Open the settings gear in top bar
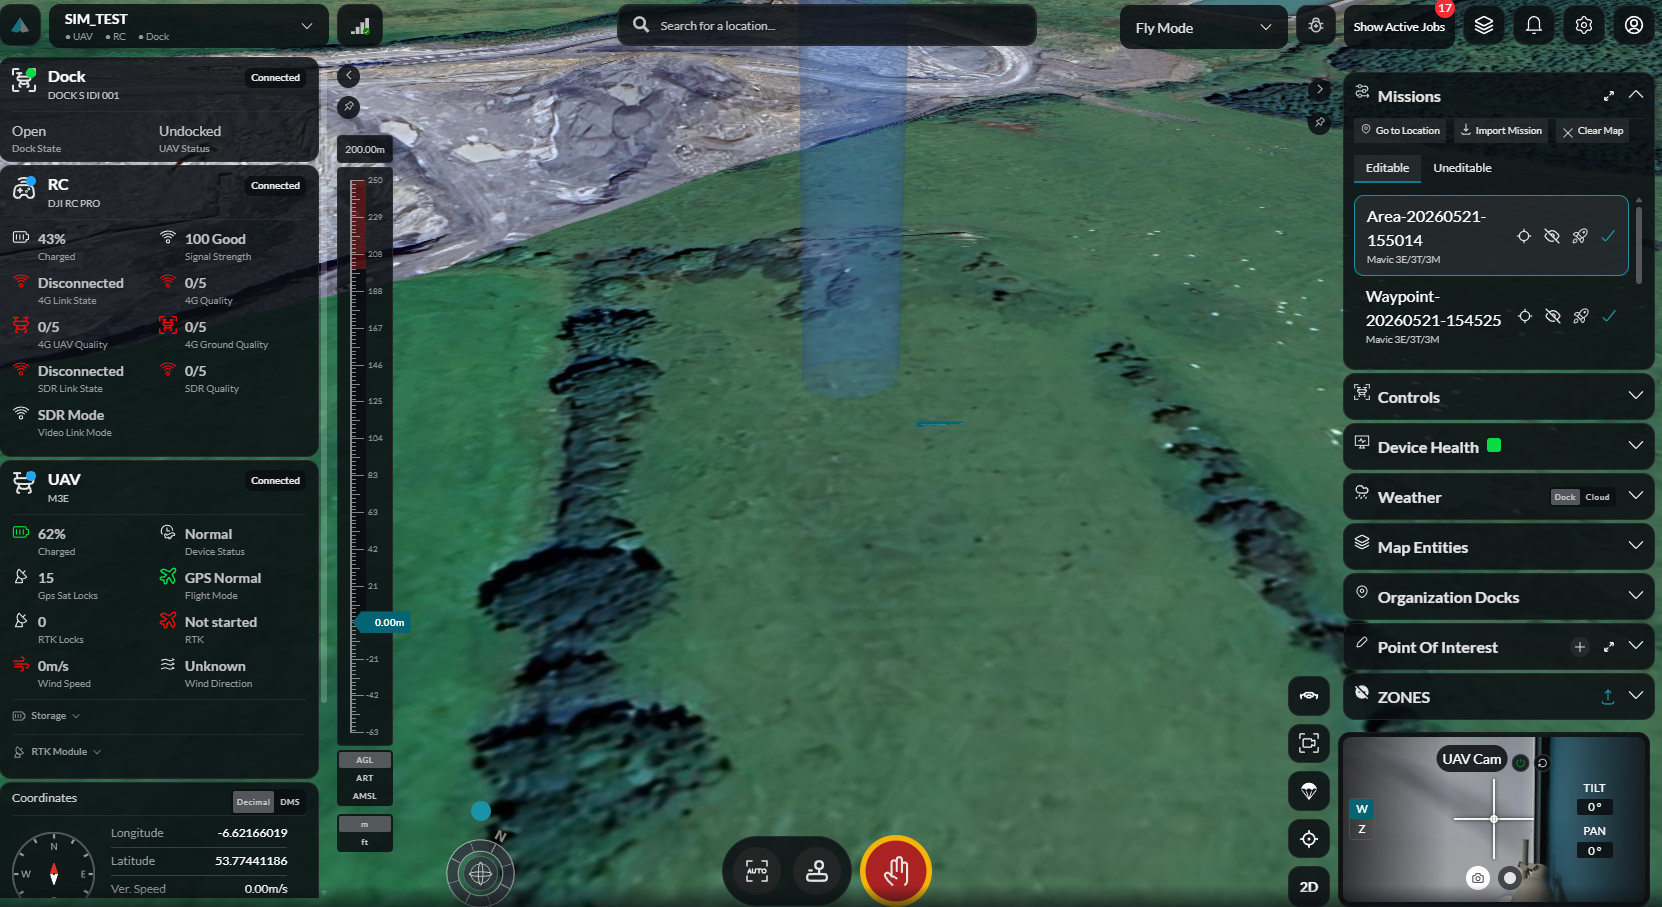This screenshot has height=907, width=1662. pos(1584,26)
